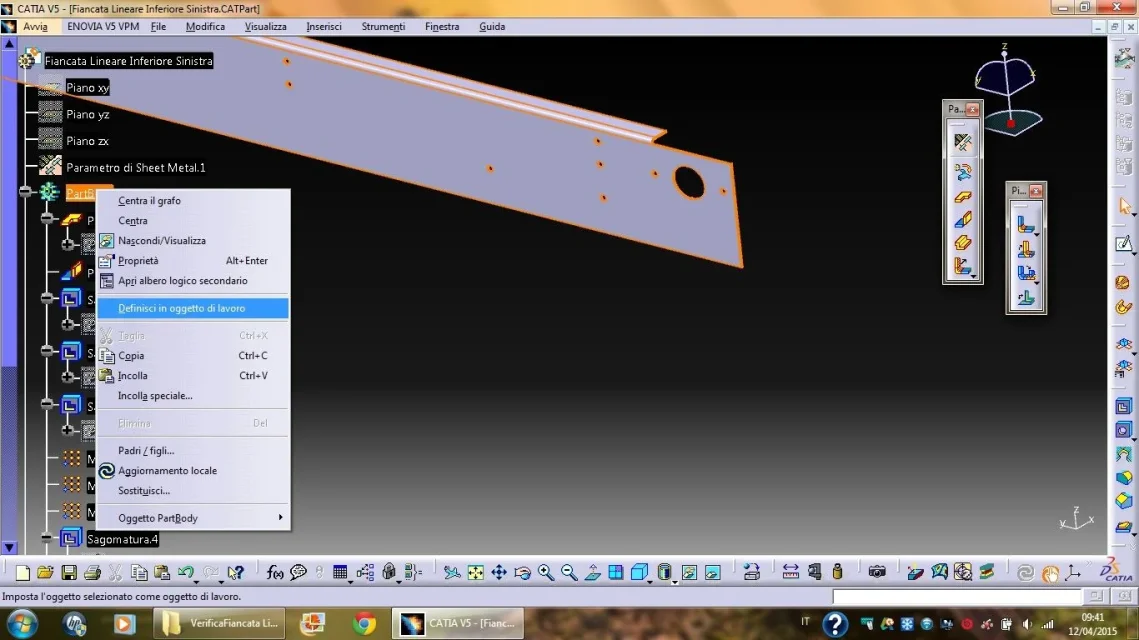The height and width of the screenshot is (640, 1139).
Task: Click the Multi-view windows icon
Action: [615, 572]
